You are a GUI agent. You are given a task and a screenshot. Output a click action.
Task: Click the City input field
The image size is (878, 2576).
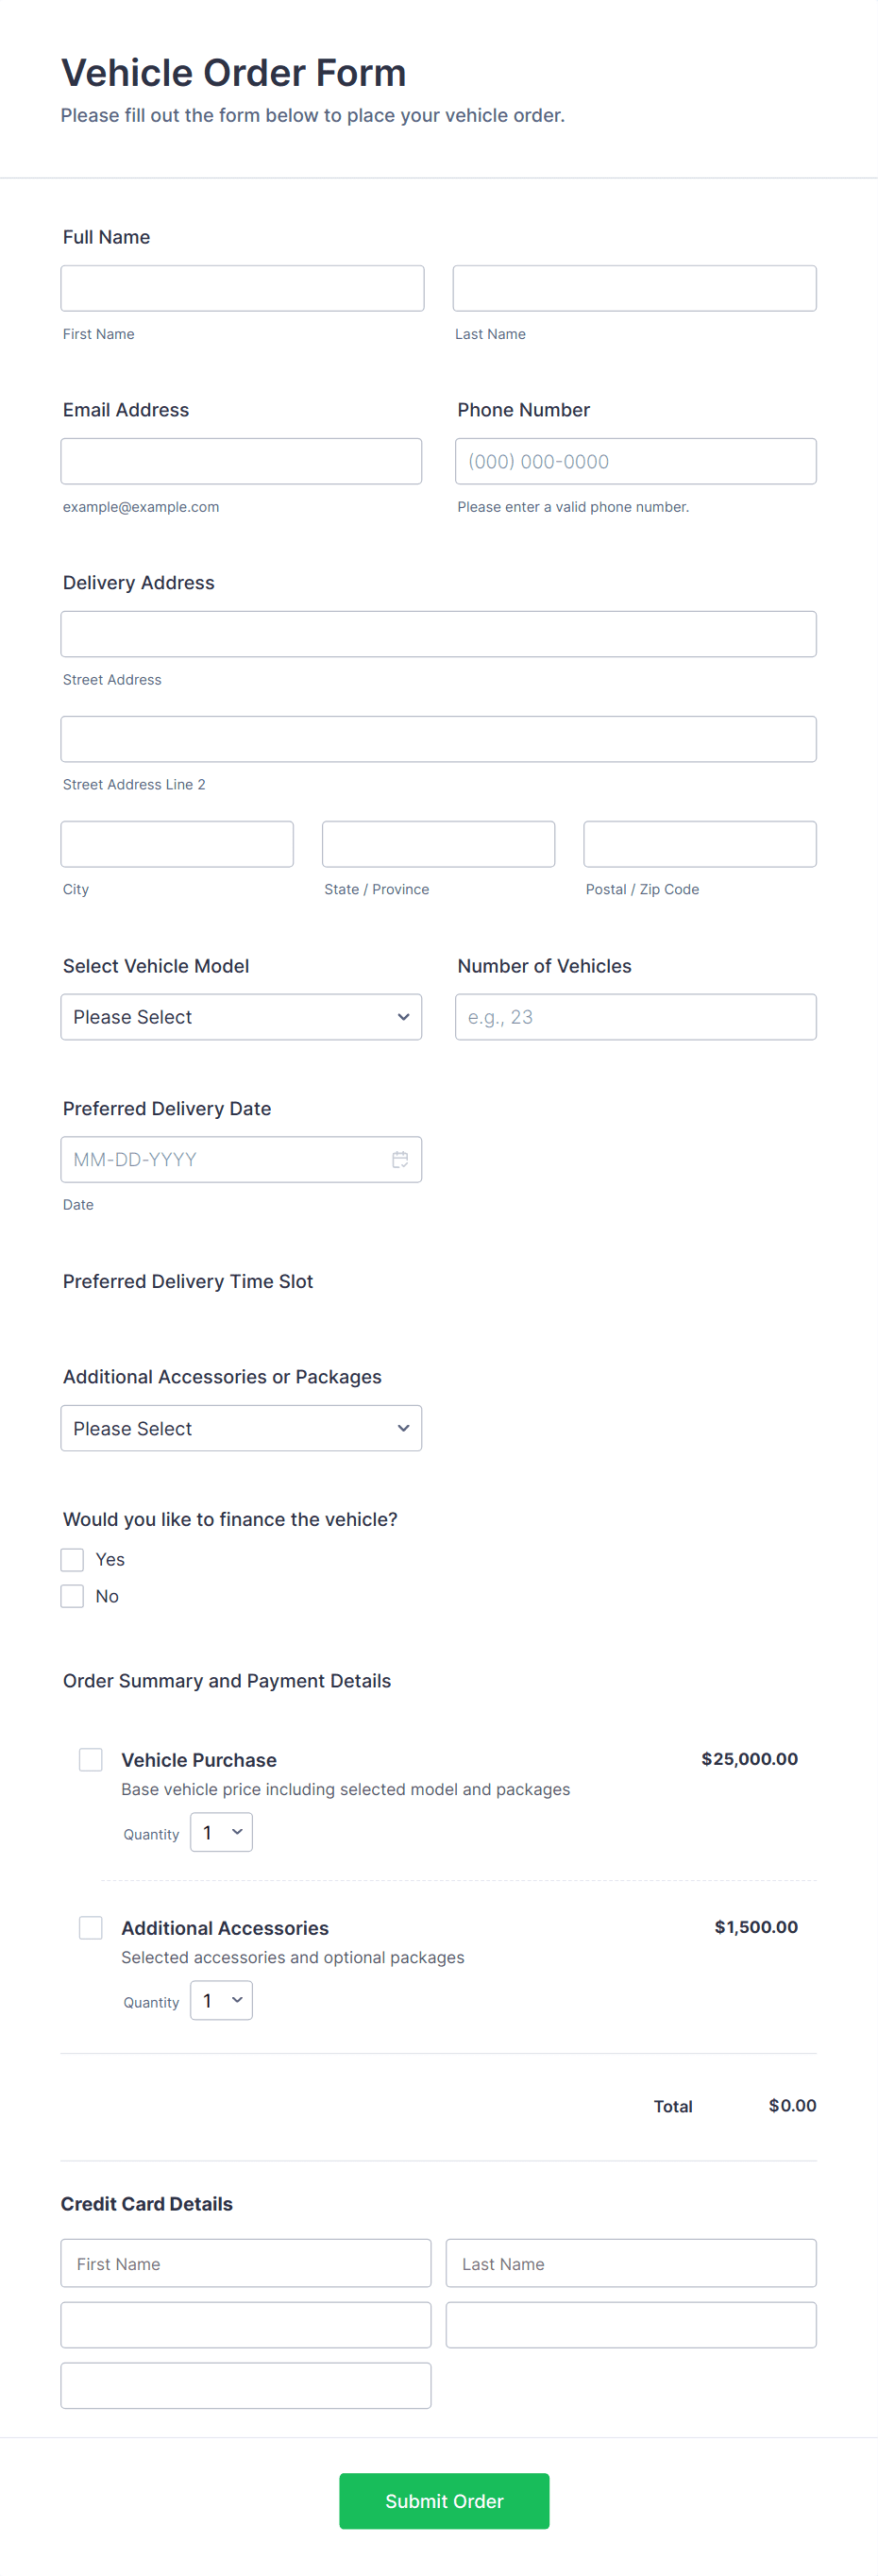tap(176, 843)
